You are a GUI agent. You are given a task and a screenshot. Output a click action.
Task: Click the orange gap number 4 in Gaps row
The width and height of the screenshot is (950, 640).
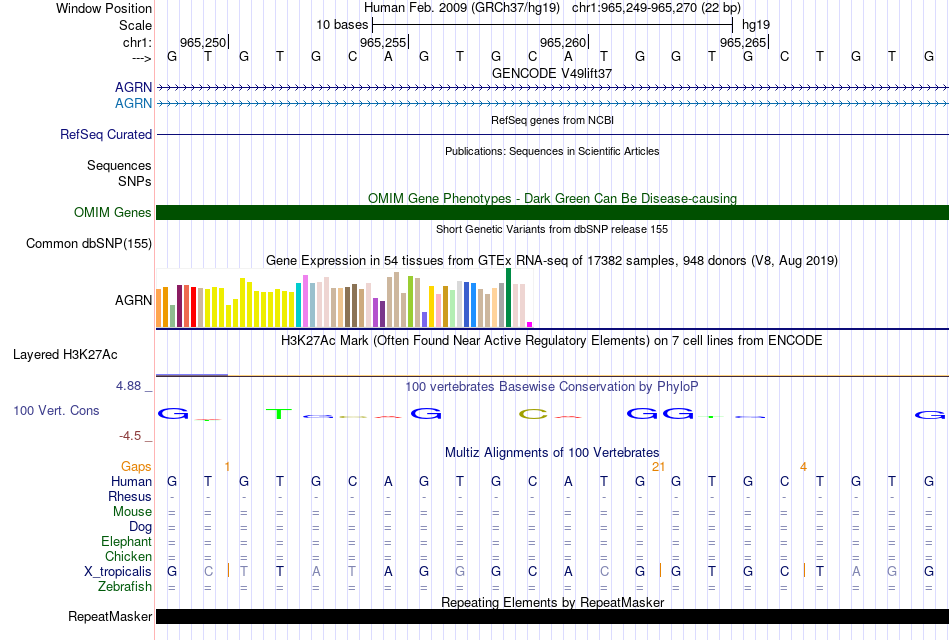tap(803, 467)
